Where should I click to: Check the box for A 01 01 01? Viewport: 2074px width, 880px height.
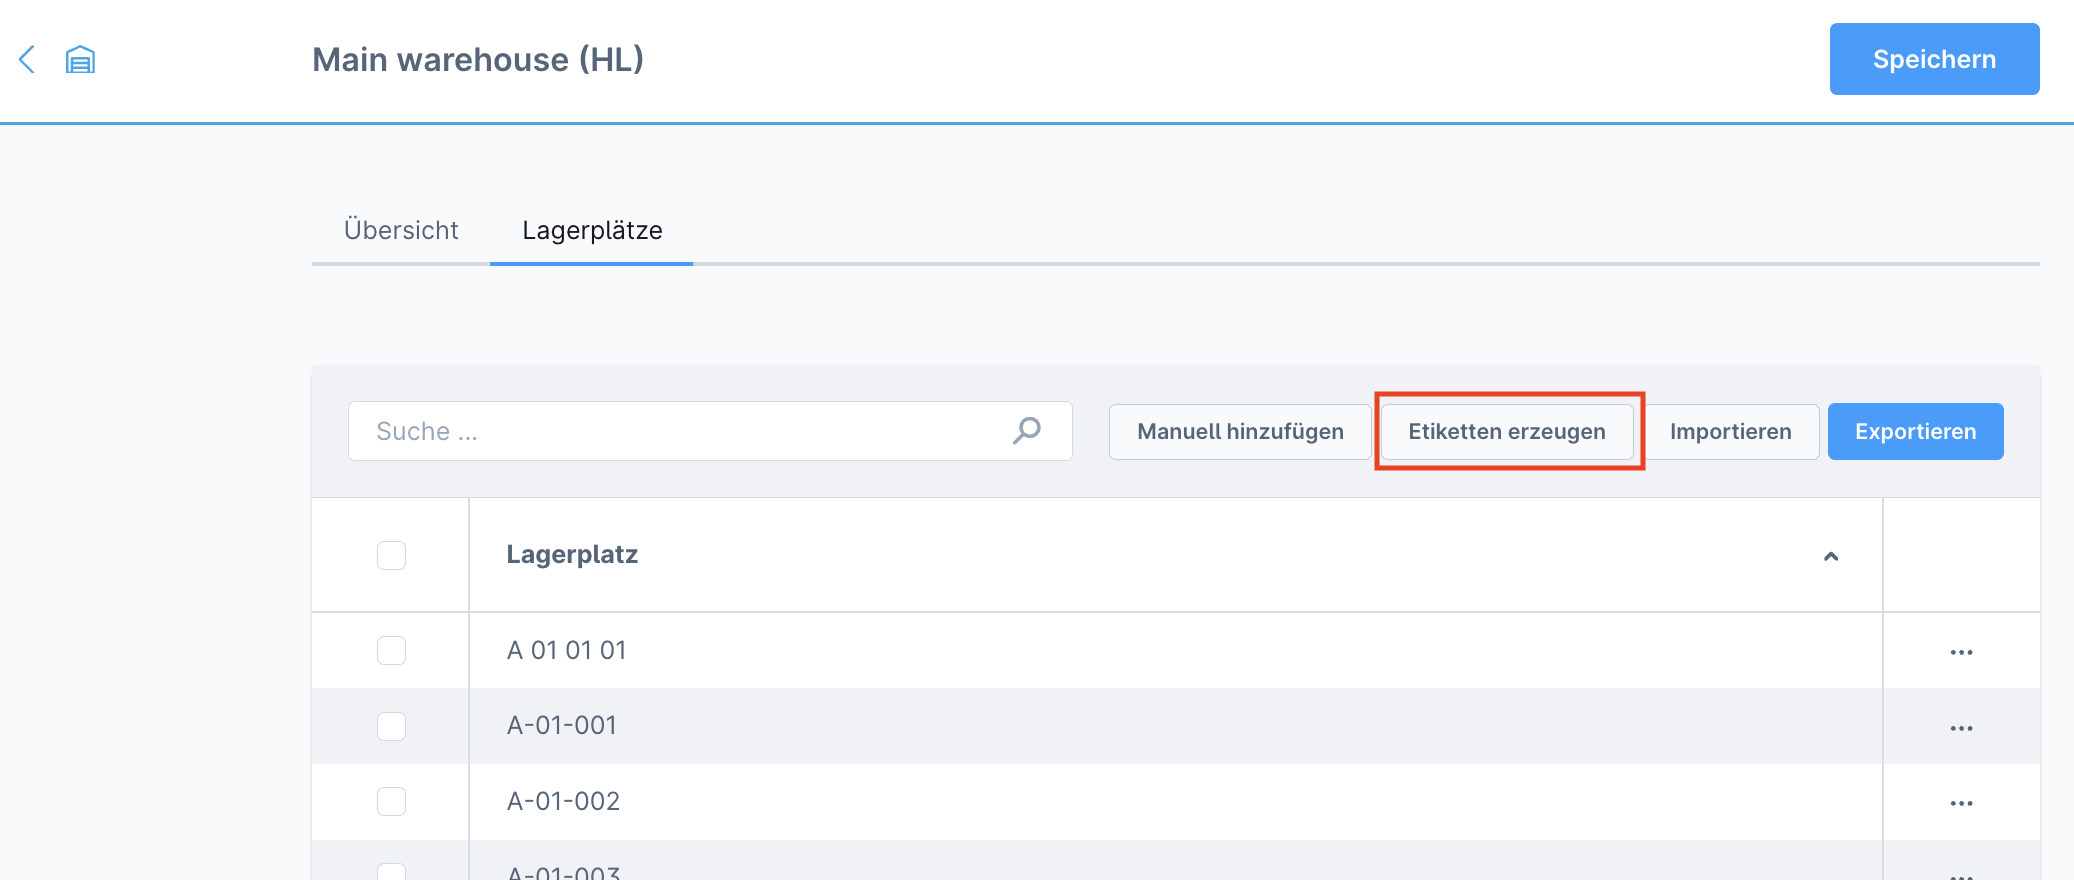[391, 650]
